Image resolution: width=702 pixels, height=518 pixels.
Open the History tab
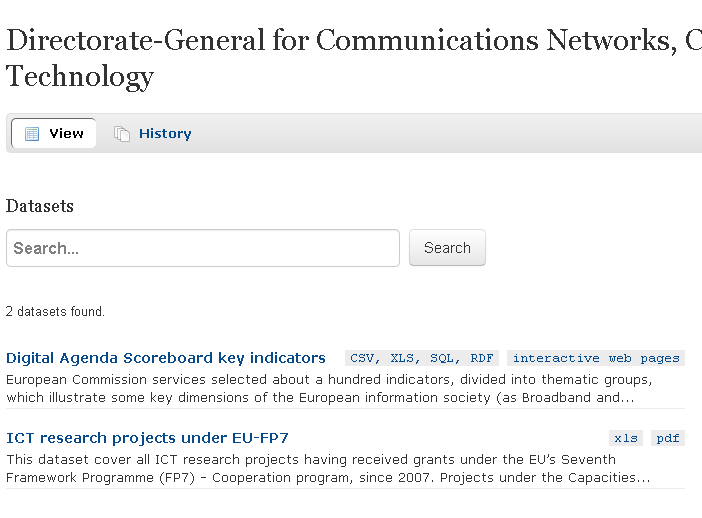coord(164,134)
